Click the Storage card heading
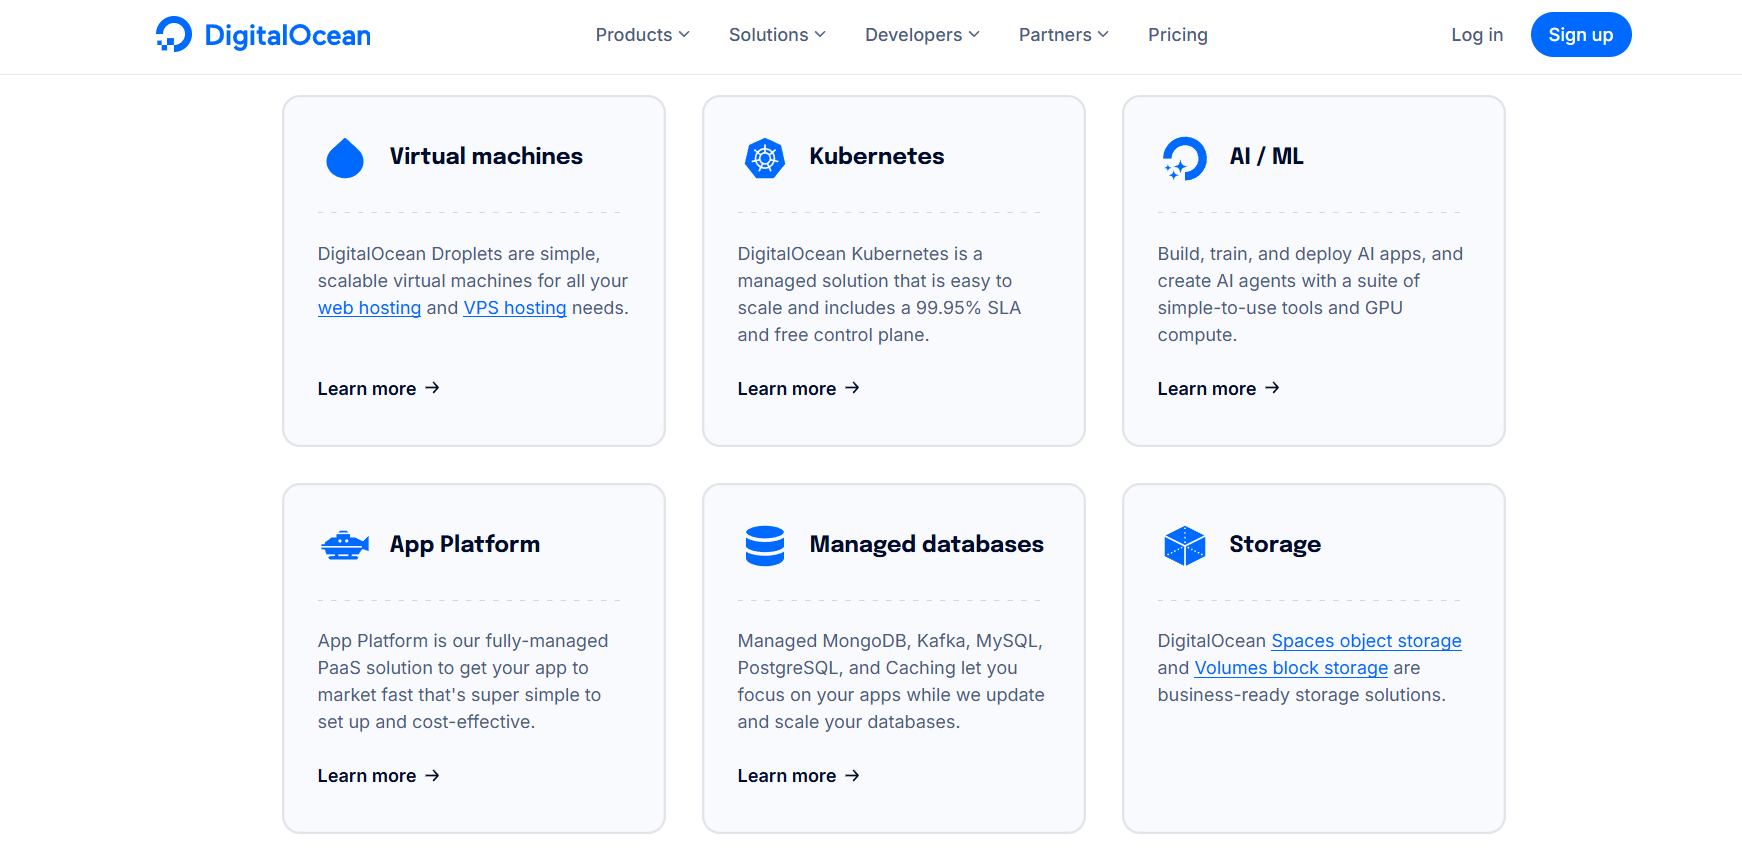Screen dimensions: 1742x848 pos(1275,544)
